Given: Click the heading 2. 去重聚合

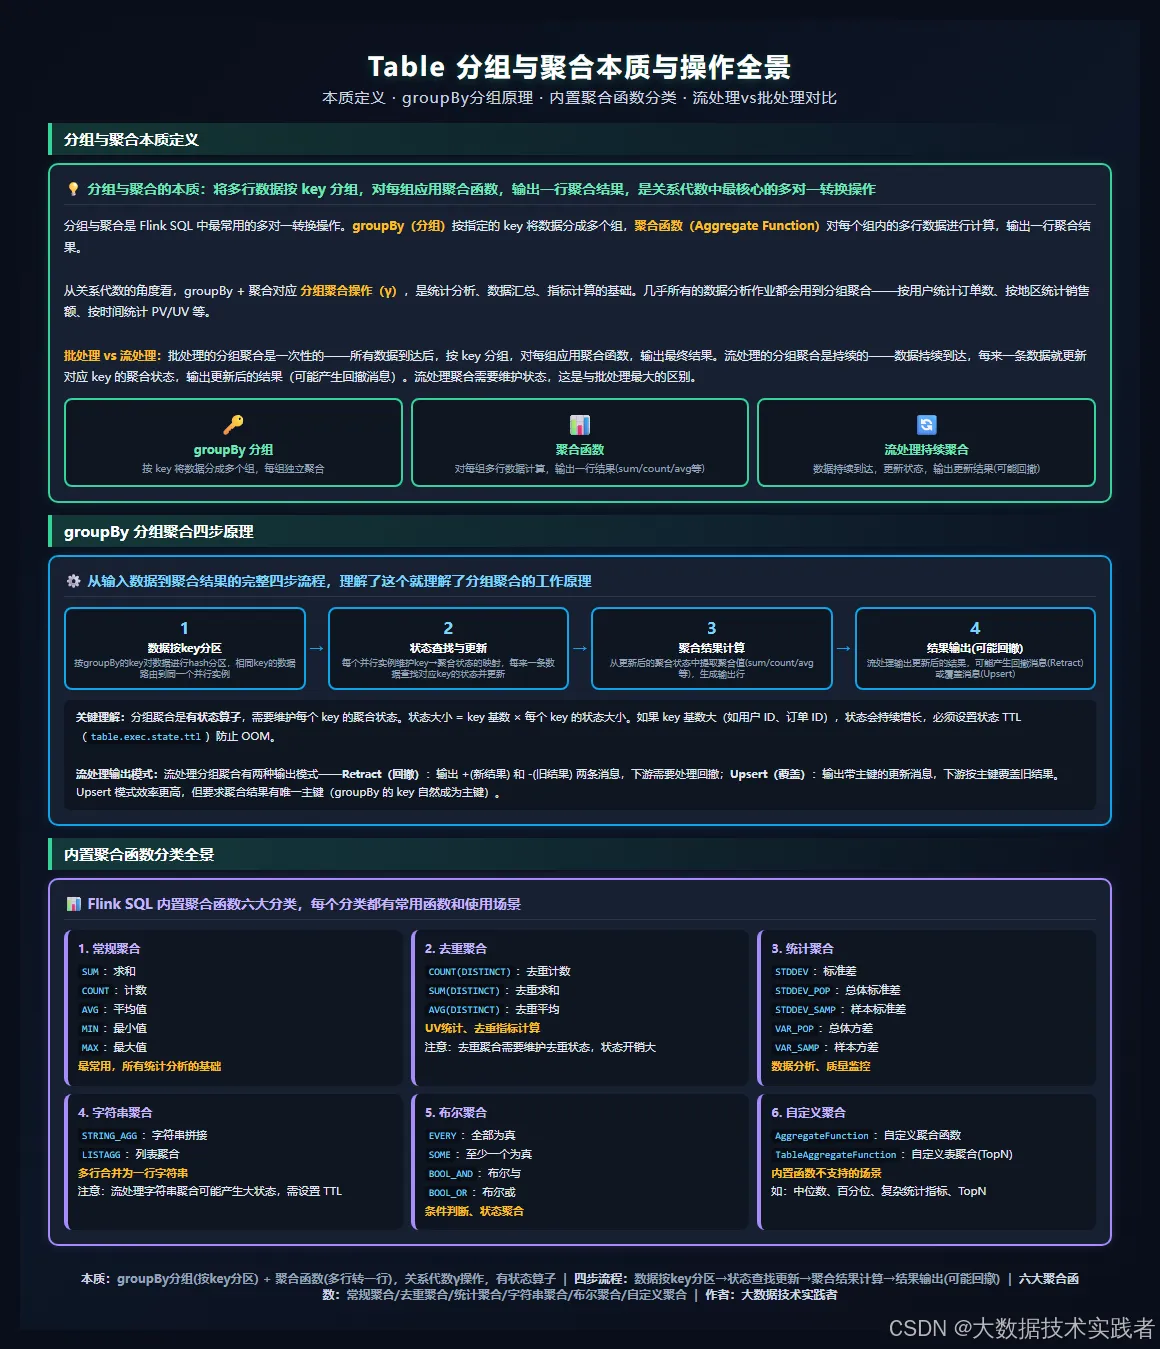Looking at the screenshot, I should pos(456,949).
